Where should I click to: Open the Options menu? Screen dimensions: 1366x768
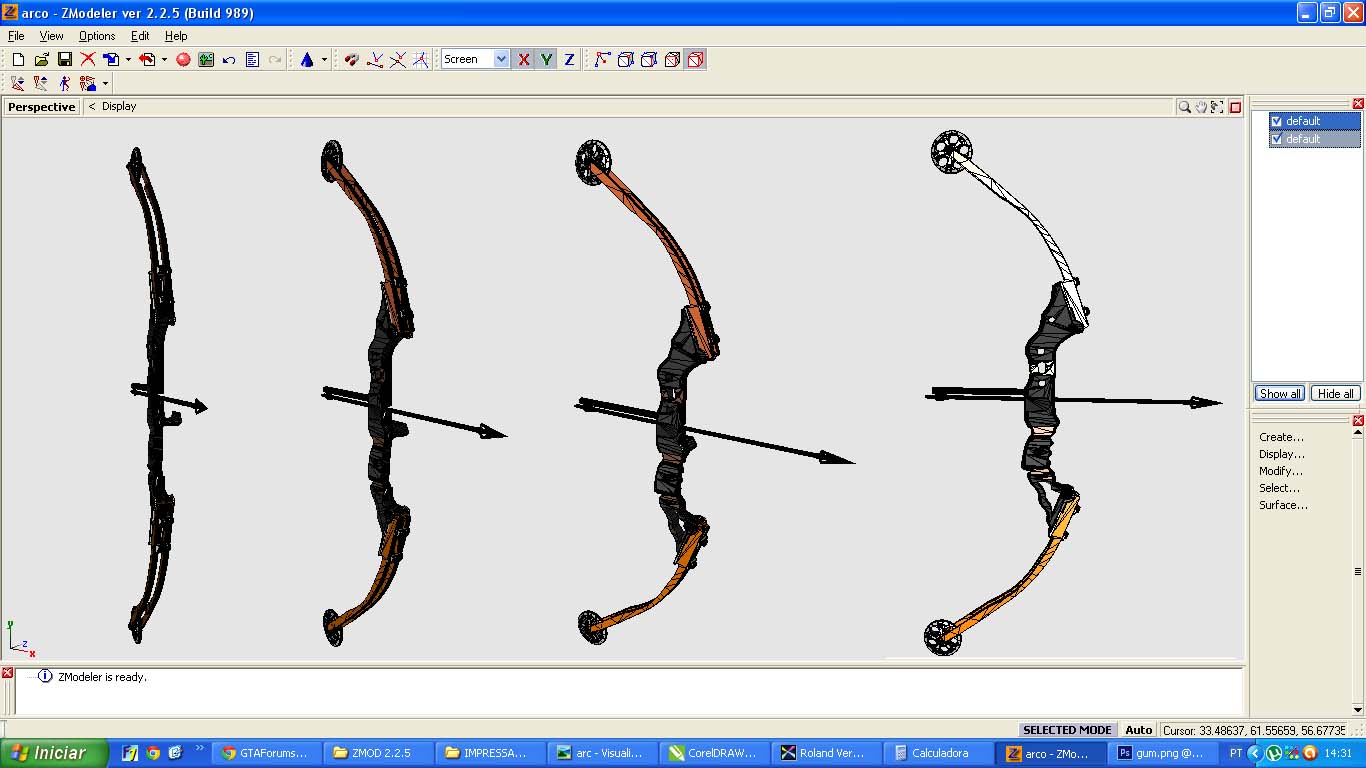[x=97, y=36]
